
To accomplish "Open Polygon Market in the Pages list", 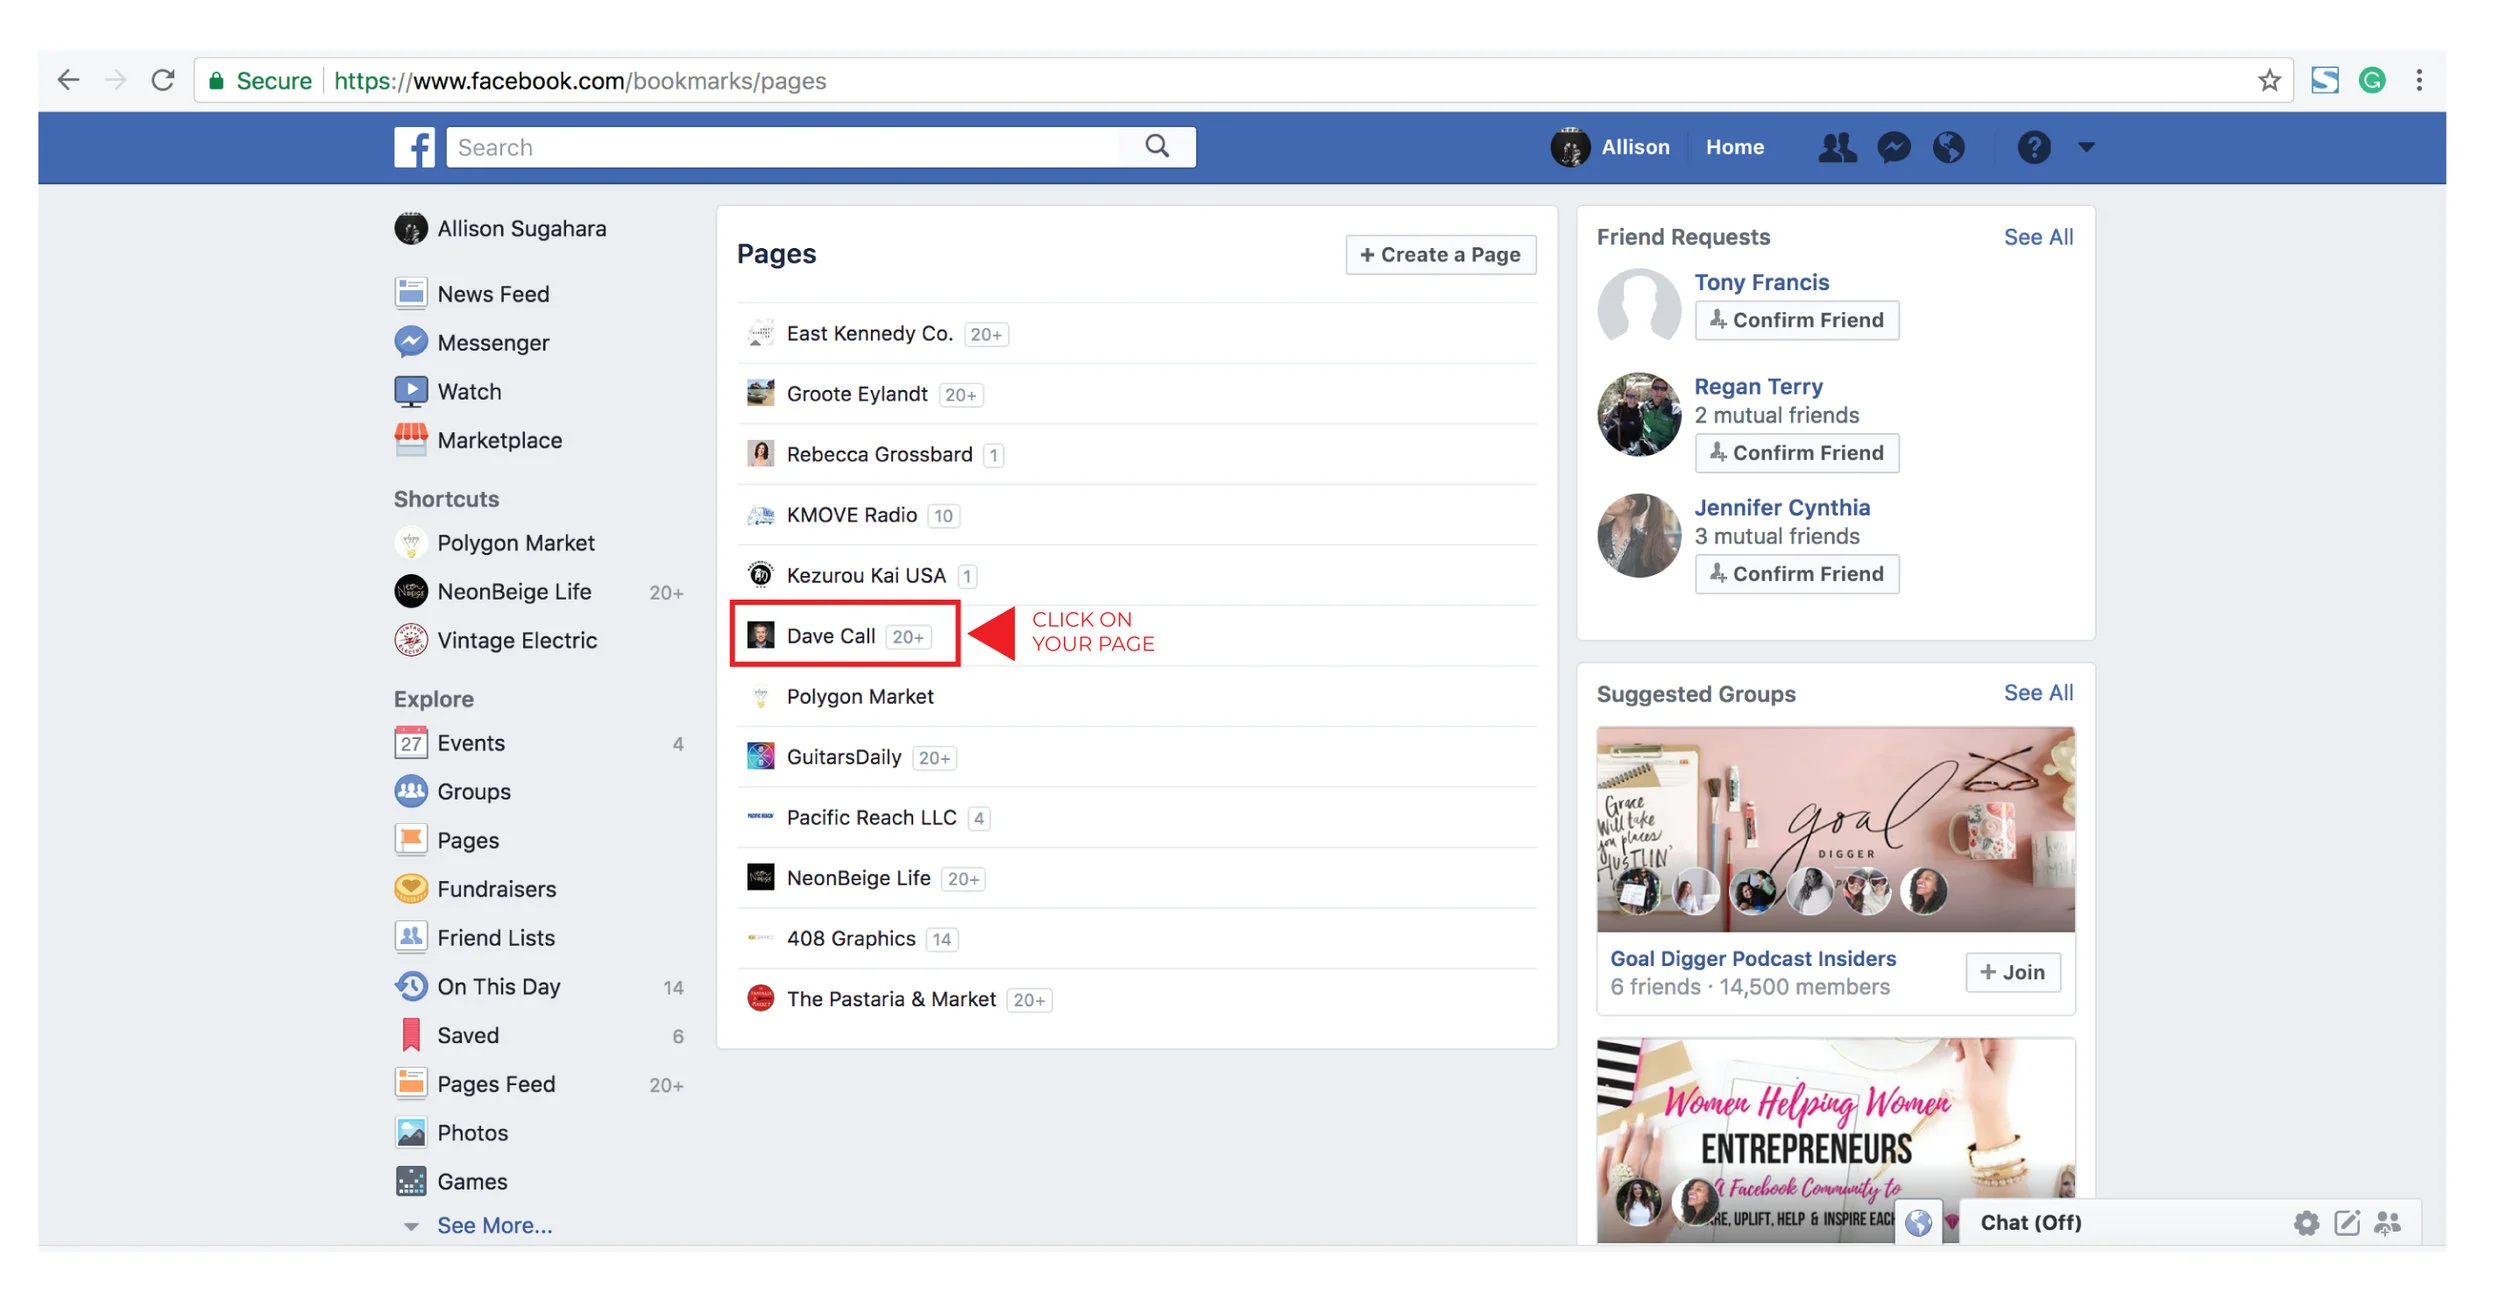I will (860, 696).
